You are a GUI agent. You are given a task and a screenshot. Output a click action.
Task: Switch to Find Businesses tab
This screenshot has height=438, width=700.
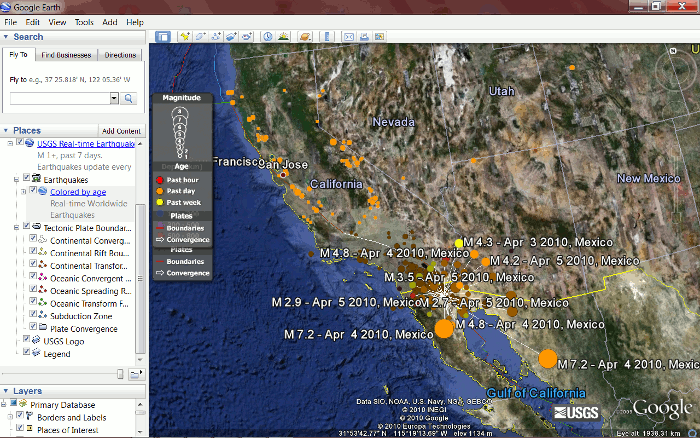click(x=66, y=55)
